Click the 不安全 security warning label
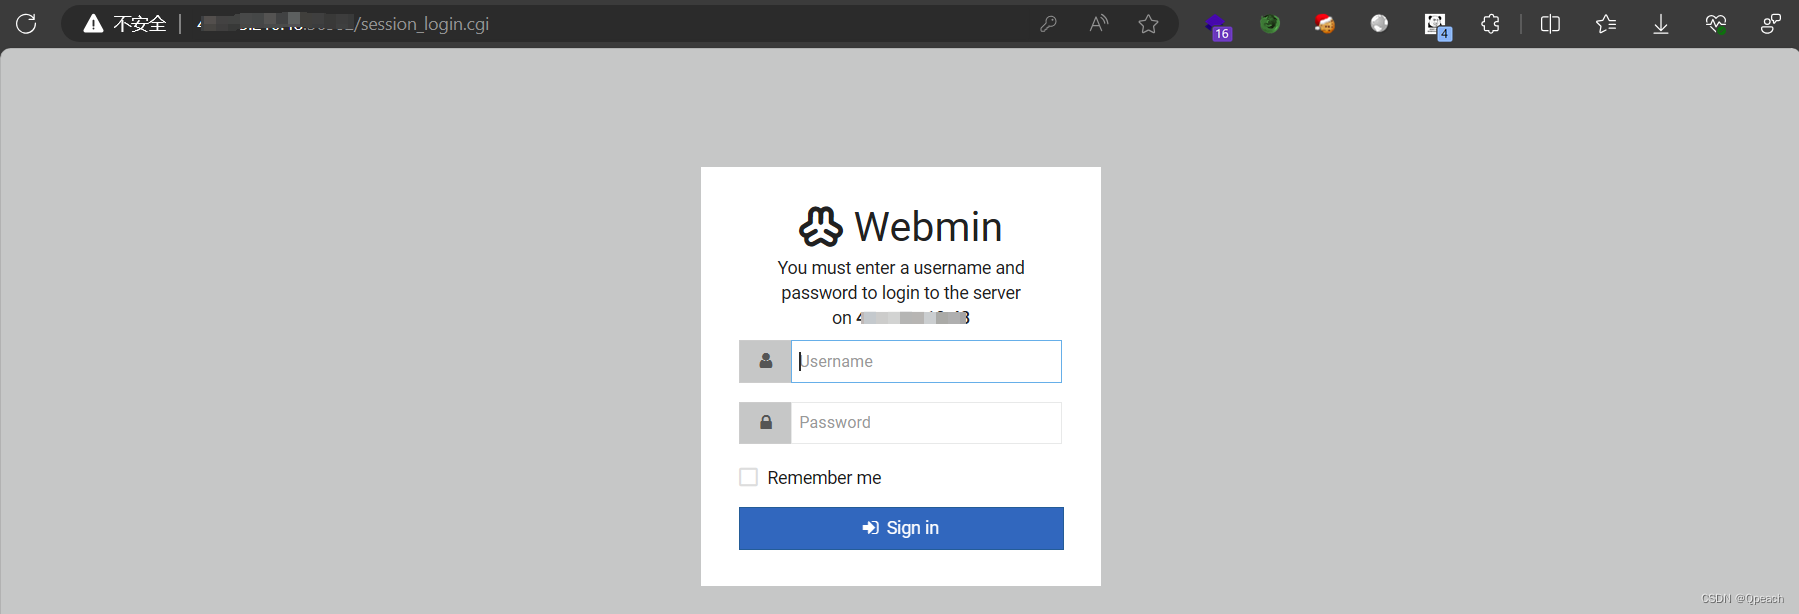Image resolution: width=1799 pixels, height=614 pixels. 139,23
